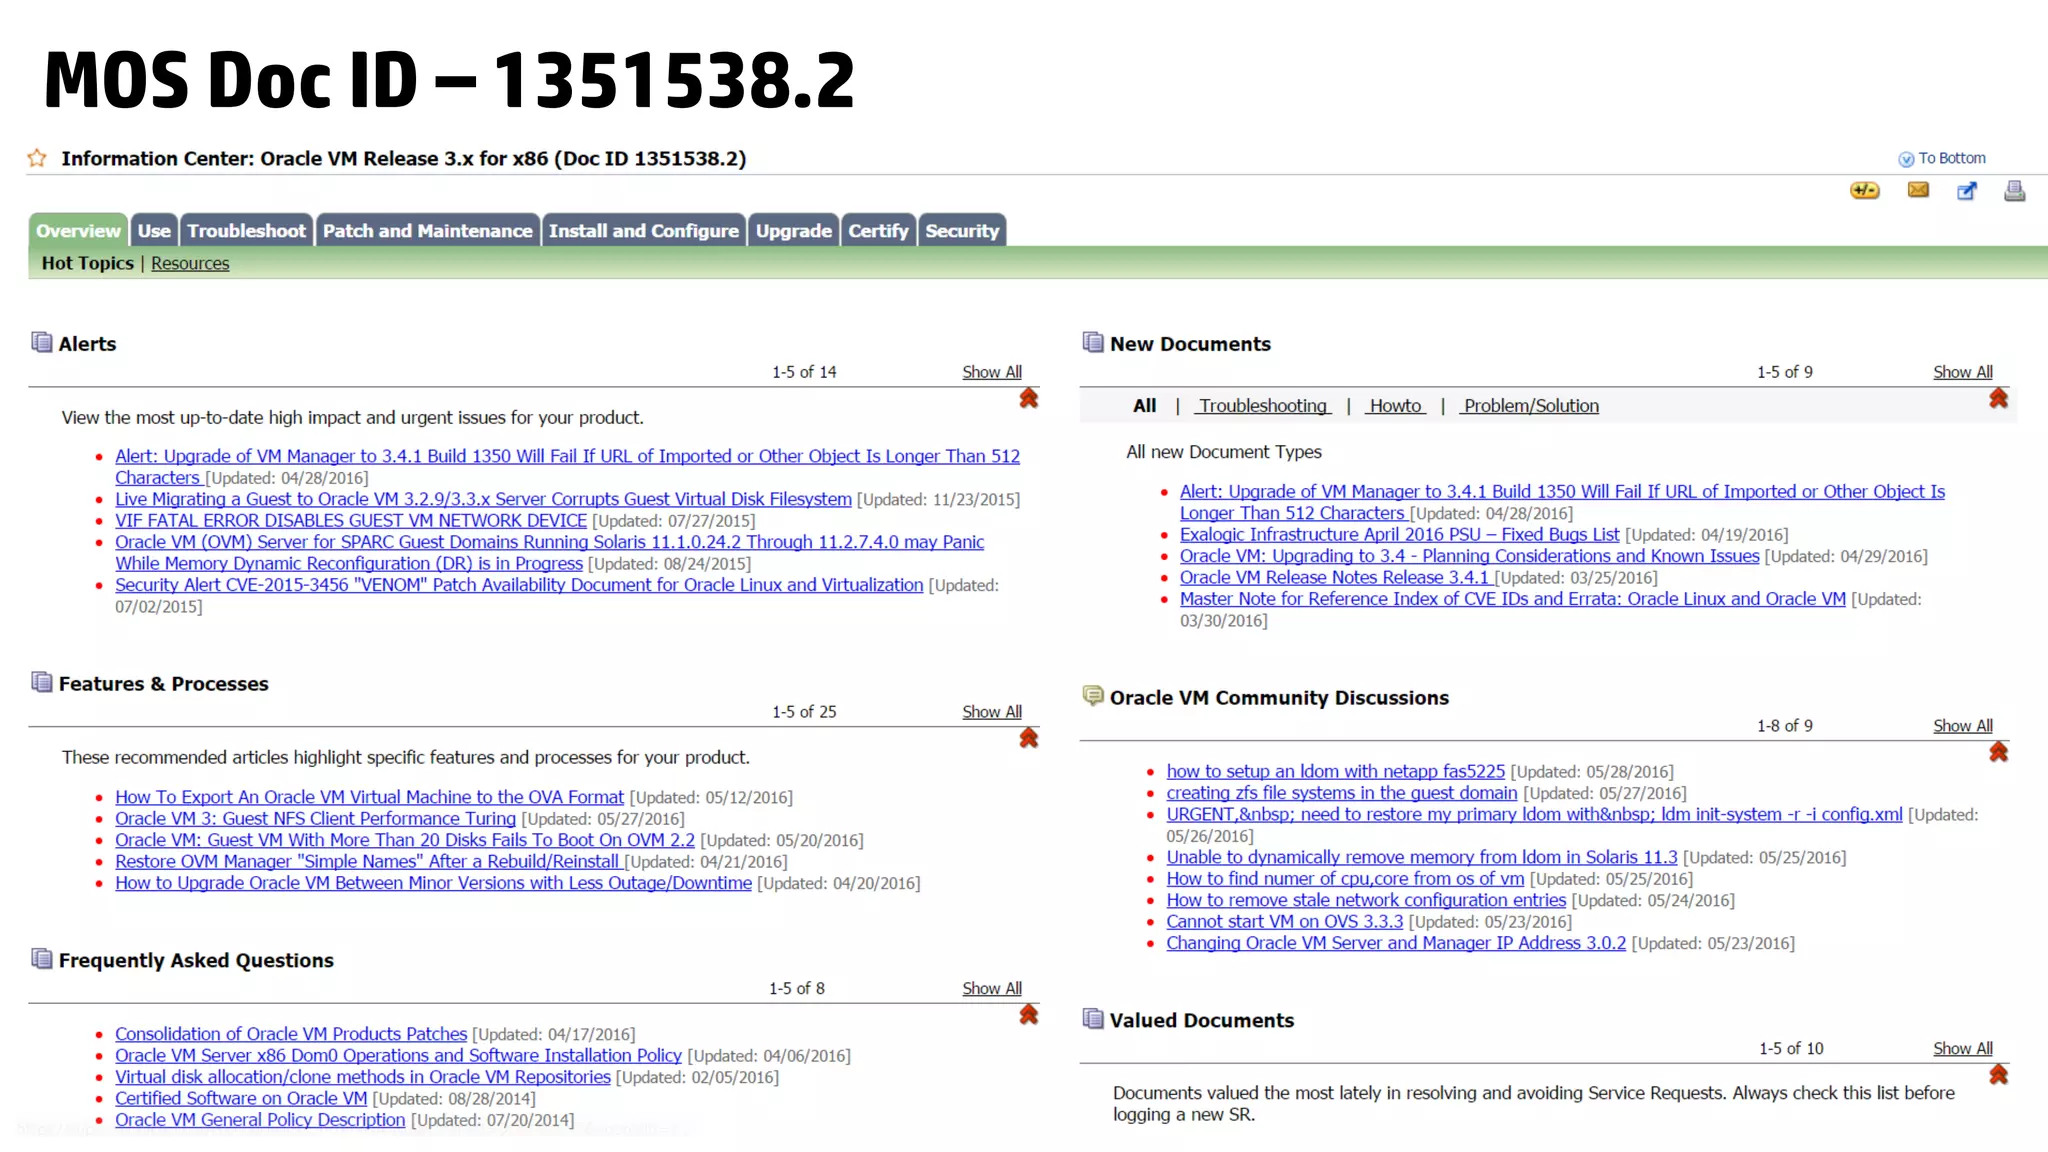Open Guest VM More Than 20 Disks link
The height and width of the screenshot is (1152, 2048).
405,840
